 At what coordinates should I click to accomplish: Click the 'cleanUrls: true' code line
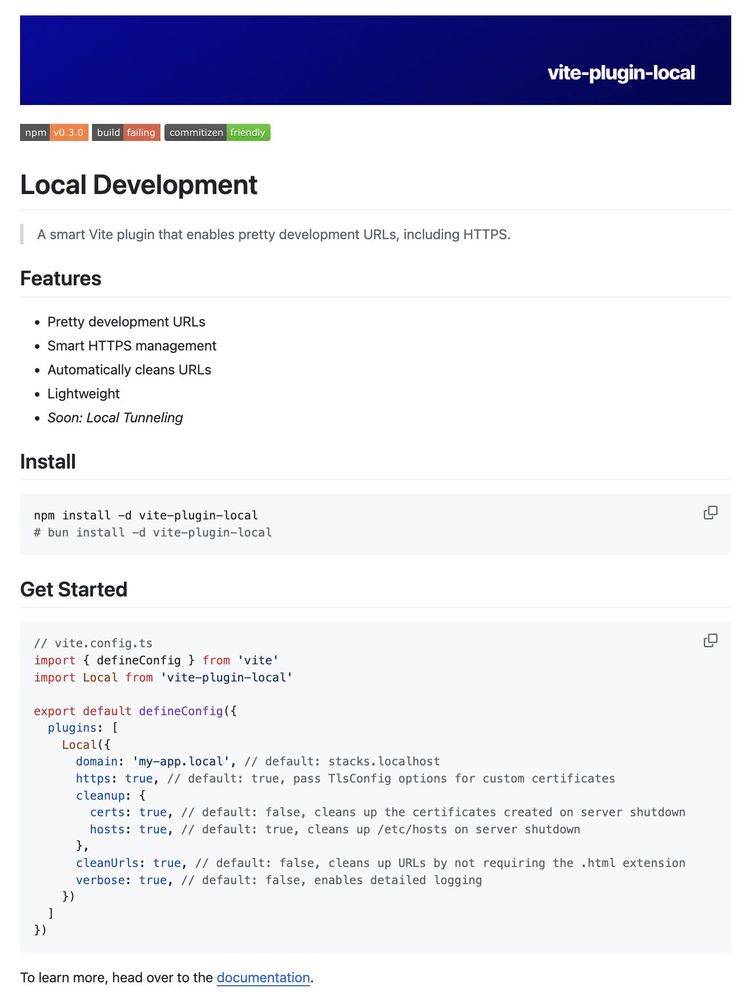coord(381,863)
